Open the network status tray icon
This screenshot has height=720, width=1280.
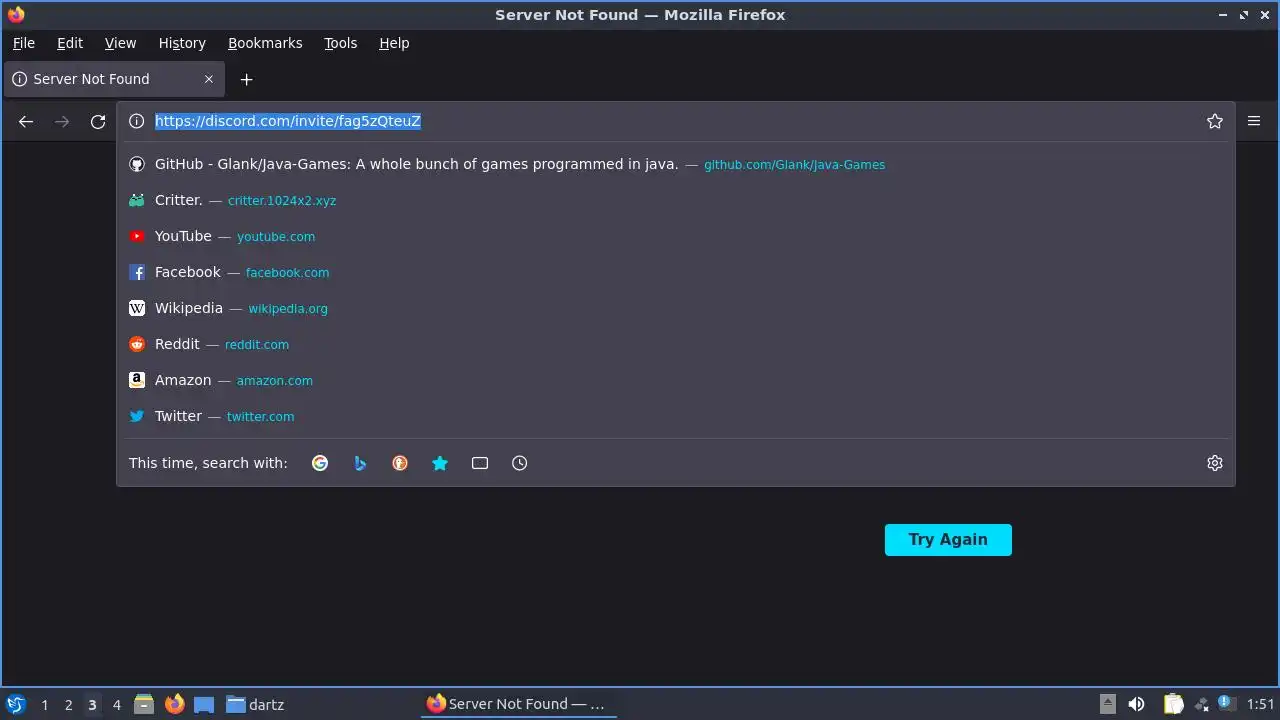click(1201, 704)
